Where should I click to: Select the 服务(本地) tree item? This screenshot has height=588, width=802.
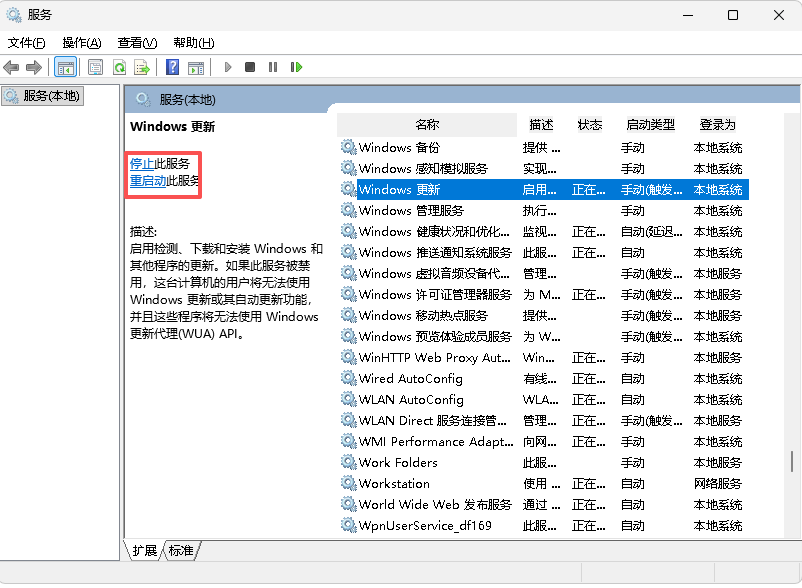click(48, 97)
